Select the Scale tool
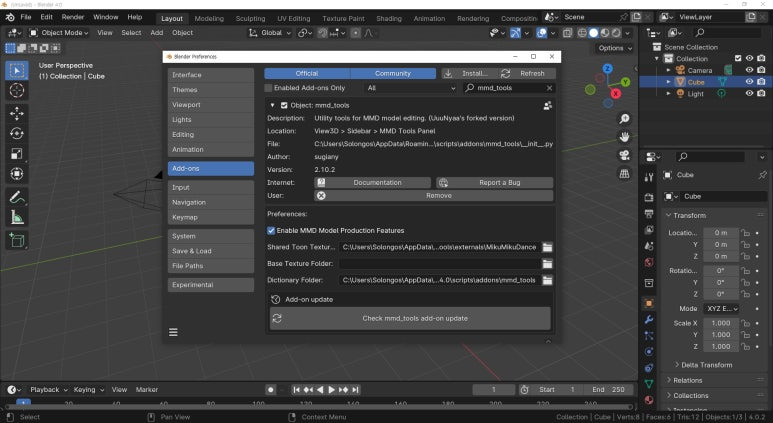This screenshot has height=423, width=773. pyautogui.click(x=17, y=154)
